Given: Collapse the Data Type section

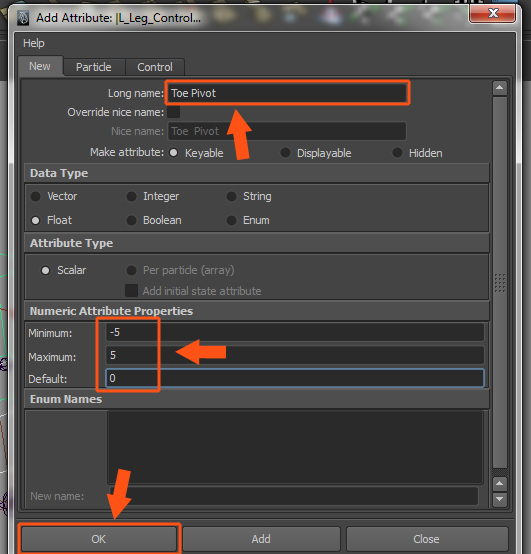Looking at the screenshot, I should (257, 173).
